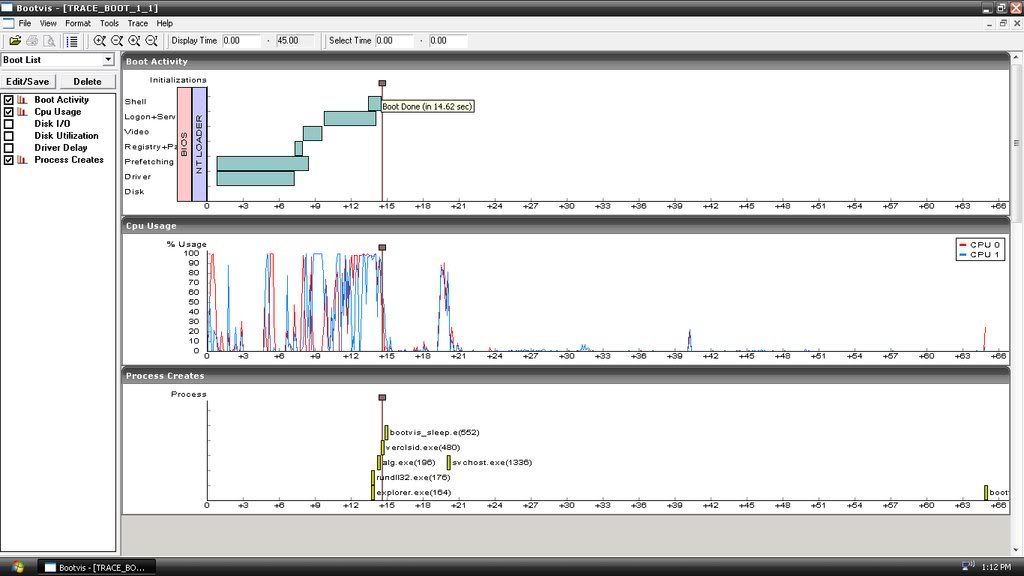Click the marker handle atop the Cpu Usage graph

pos(382,248)
